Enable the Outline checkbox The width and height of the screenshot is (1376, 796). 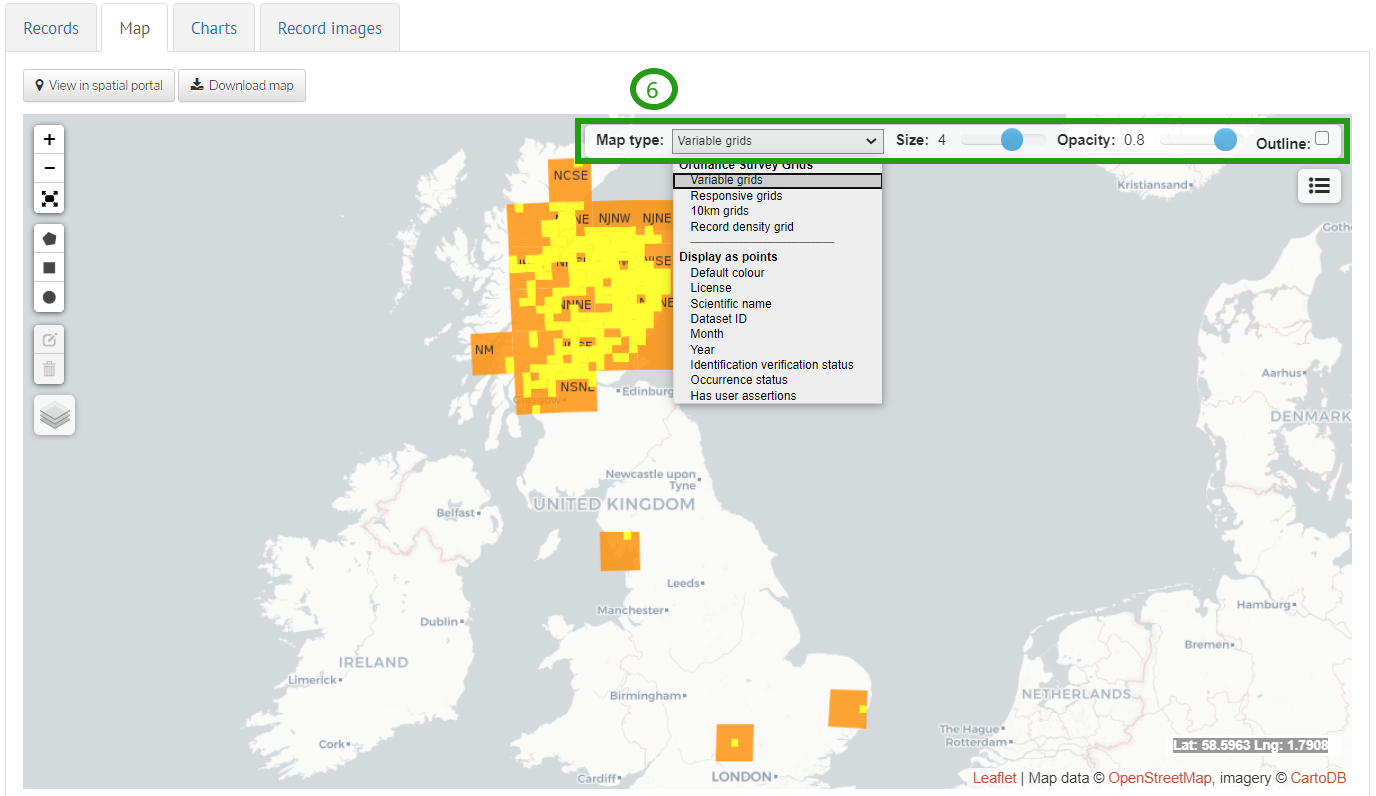click(x=1322, y=138)
